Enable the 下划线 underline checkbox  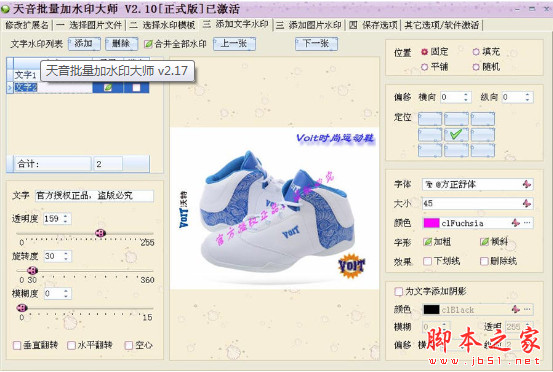(427, 261)
